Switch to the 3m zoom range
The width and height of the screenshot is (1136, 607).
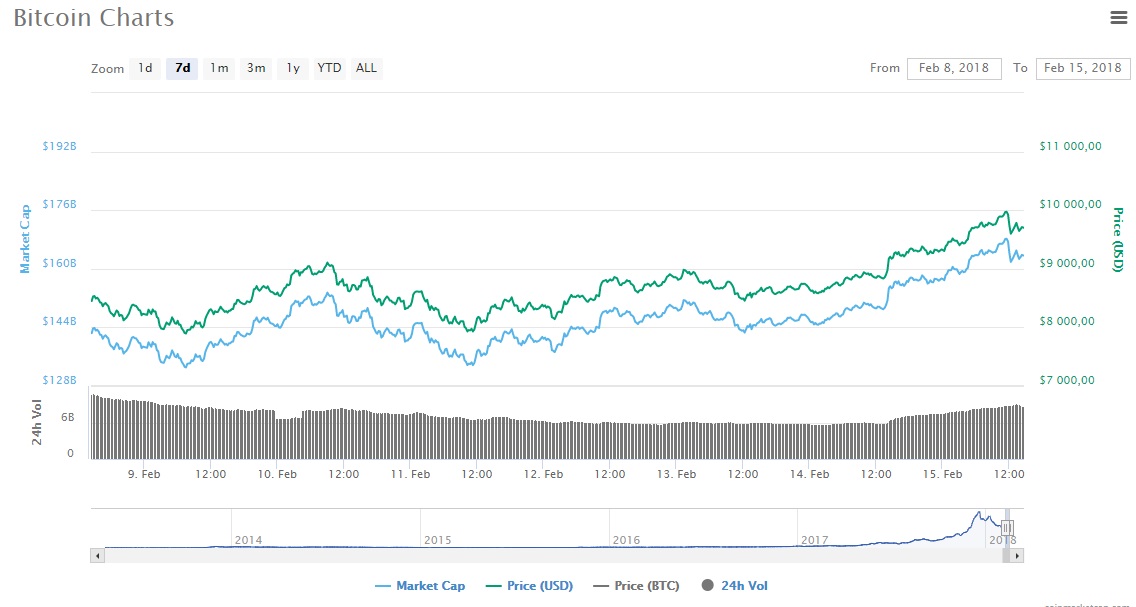tap(256, 68)
